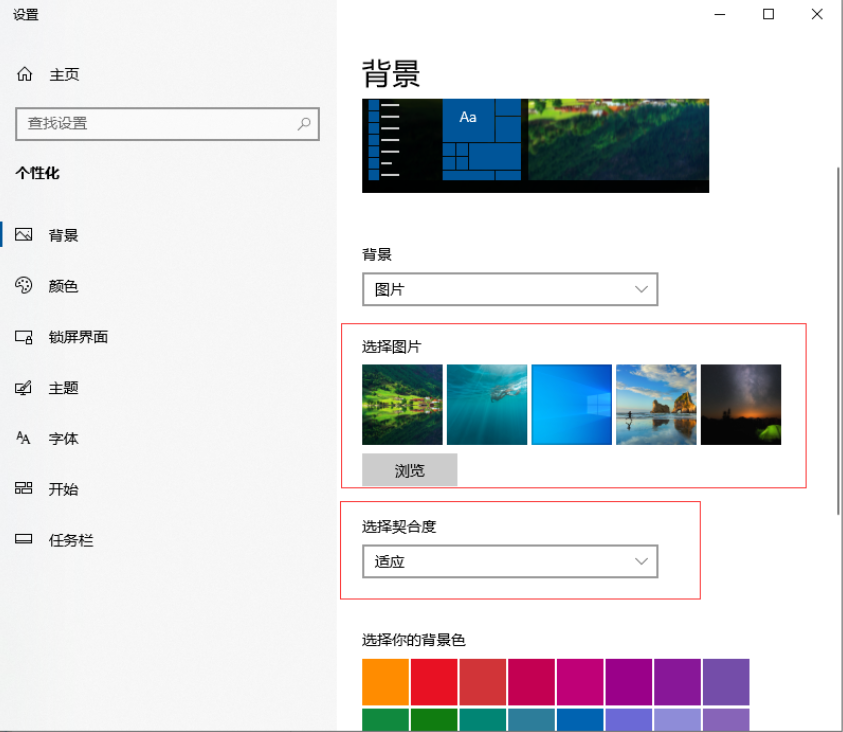Image resolution: width=843 pixels, height=732 pixels.
Task: Select the 背景 (Background) sidebar icon
Action: [23, 234]
